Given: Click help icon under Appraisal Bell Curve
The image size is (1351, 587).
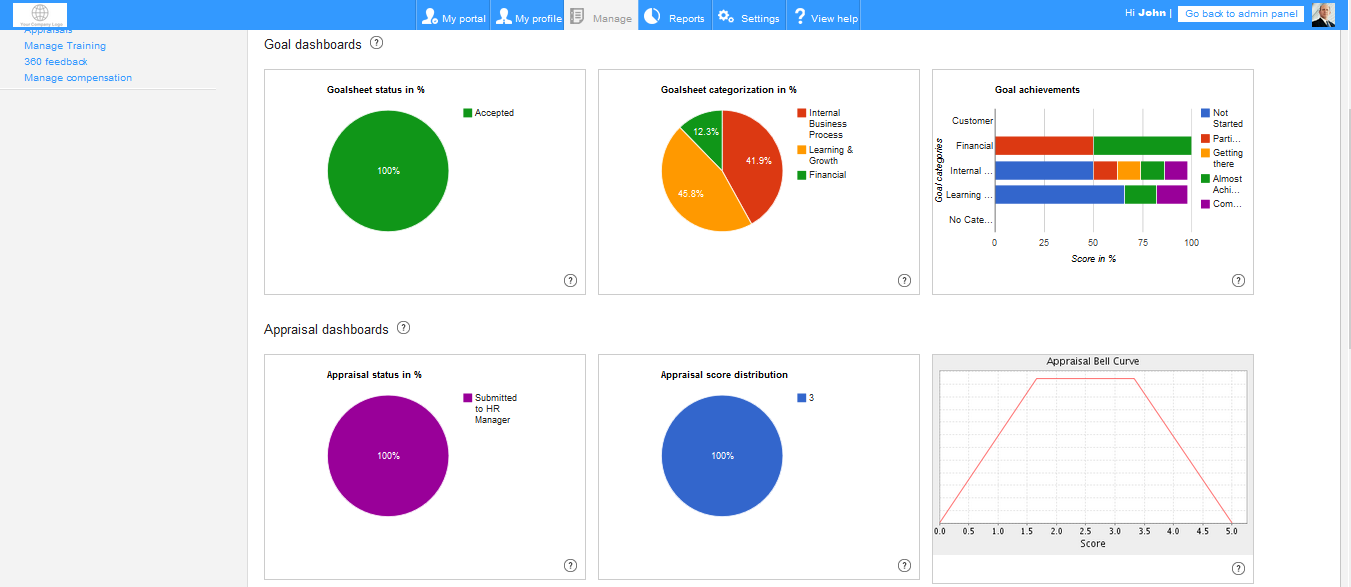Looking at the screenshot, I should pyautogui.click(x=1238, y=568).
